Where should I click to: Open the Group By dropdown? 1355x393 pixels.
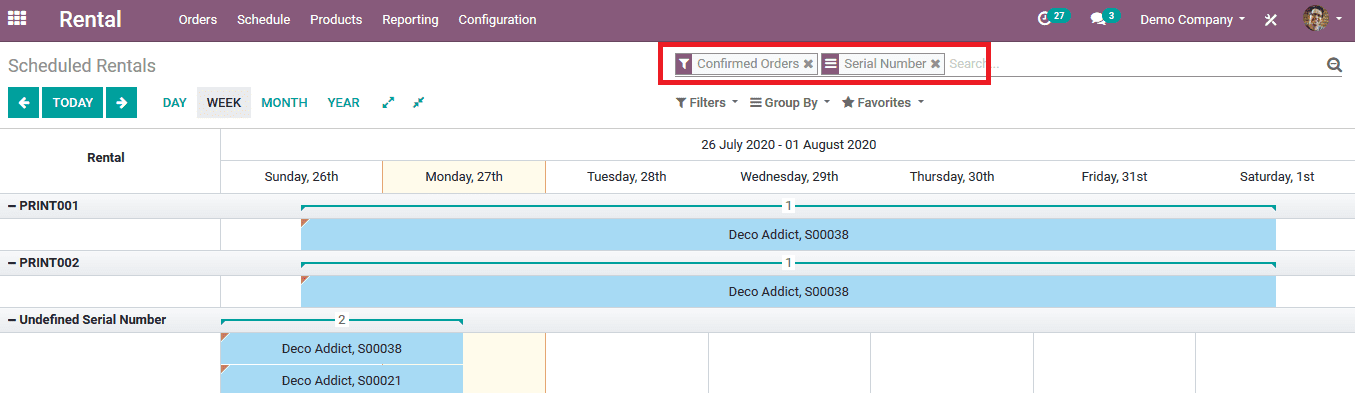(x=790, y=103)
